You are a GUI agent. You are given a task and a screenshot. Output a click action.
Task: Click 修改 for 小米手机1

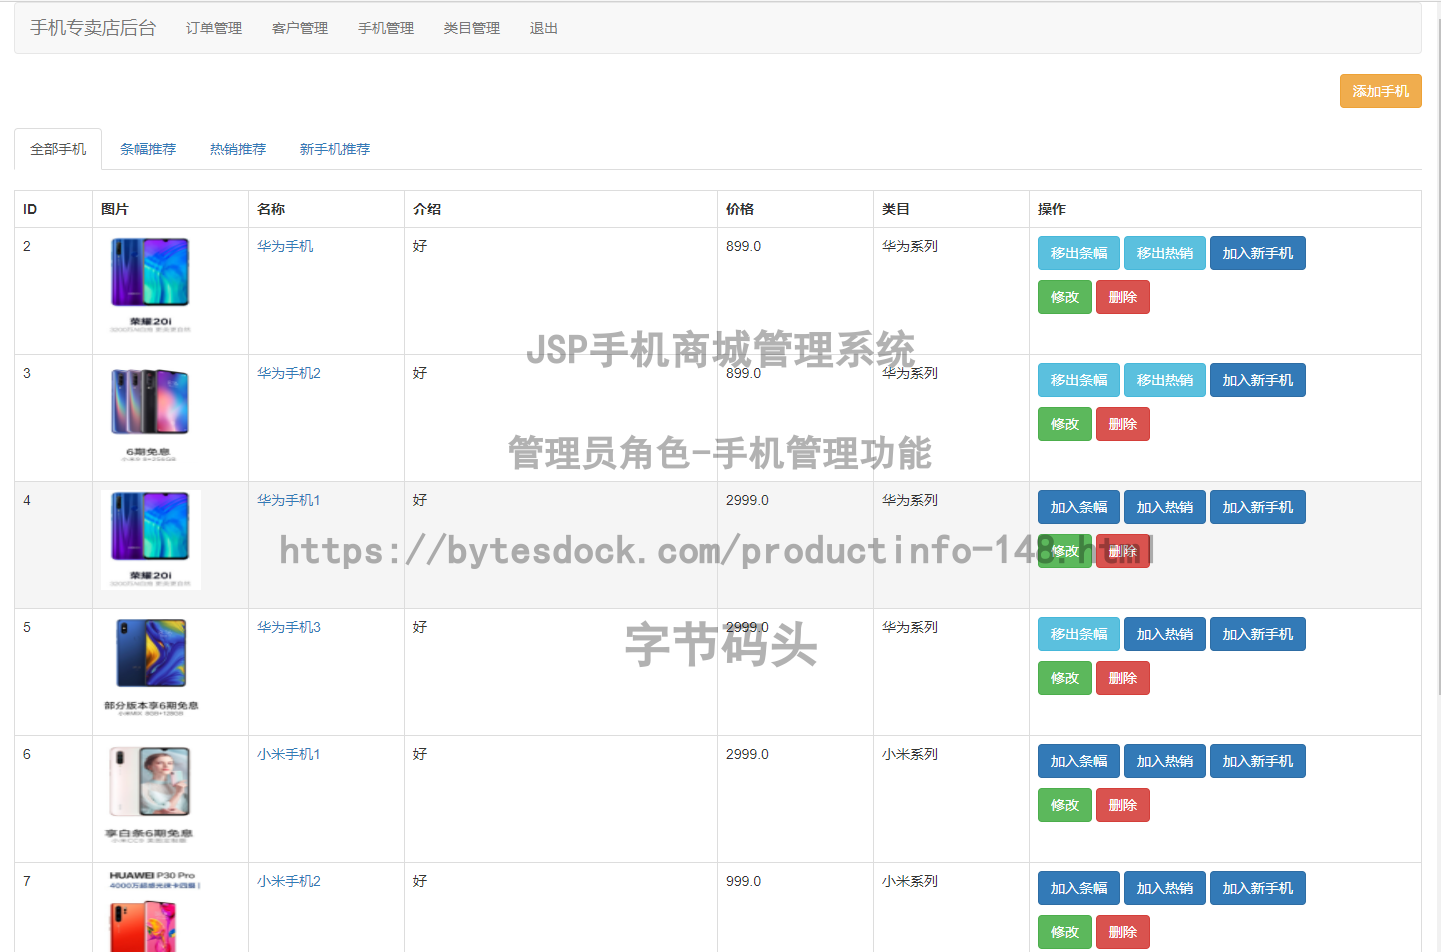click(x=1065, y=805)
